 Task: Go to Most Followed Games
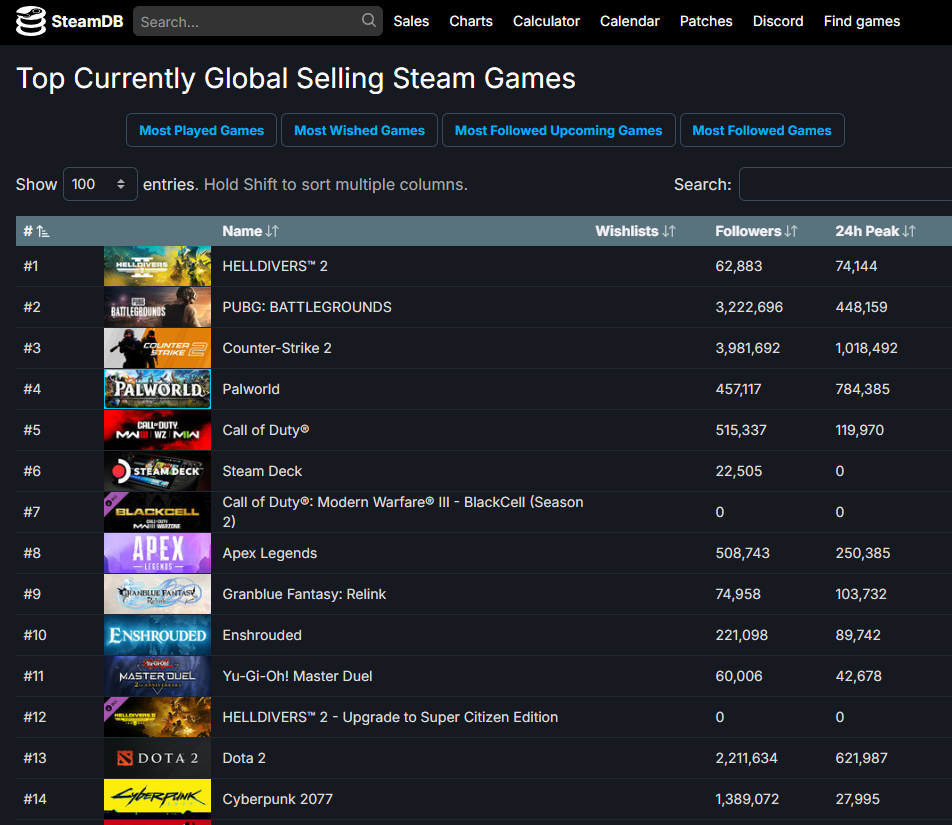(x=762, y=130)
